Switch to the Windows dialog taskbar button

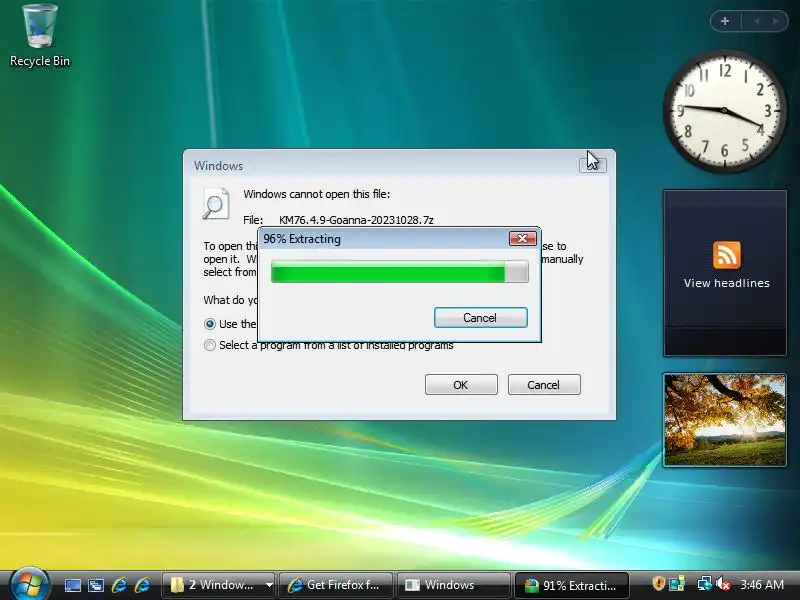[x=454, y=585]
